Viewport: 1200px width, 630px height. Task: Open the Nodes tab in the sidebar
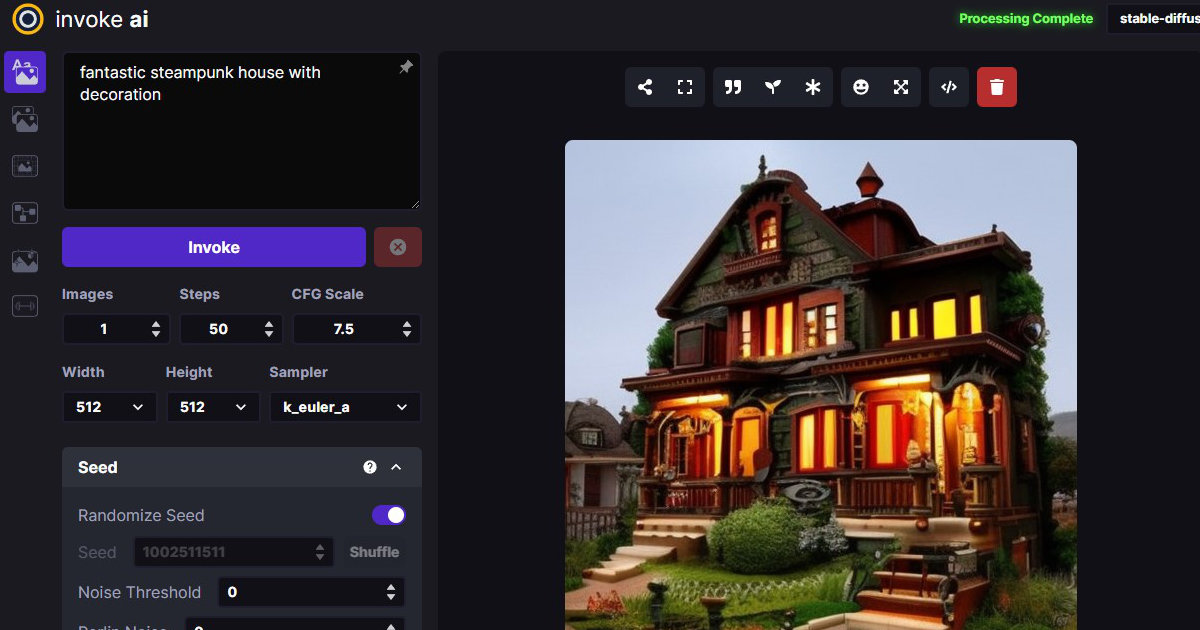point(25,213)
